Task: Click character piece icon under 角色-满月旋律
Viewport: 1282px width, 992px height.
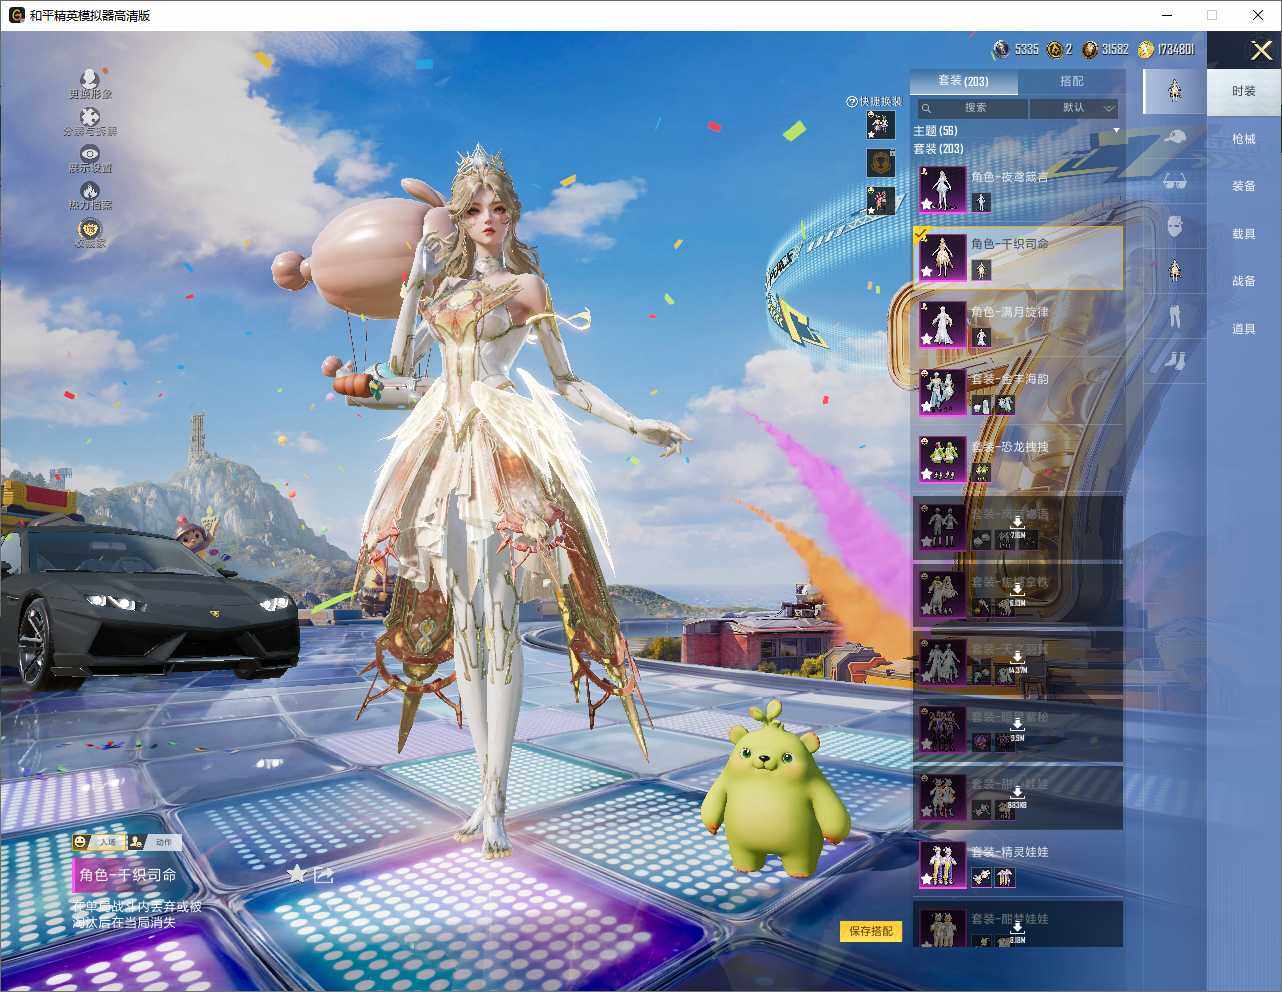Action: point(981,337)
